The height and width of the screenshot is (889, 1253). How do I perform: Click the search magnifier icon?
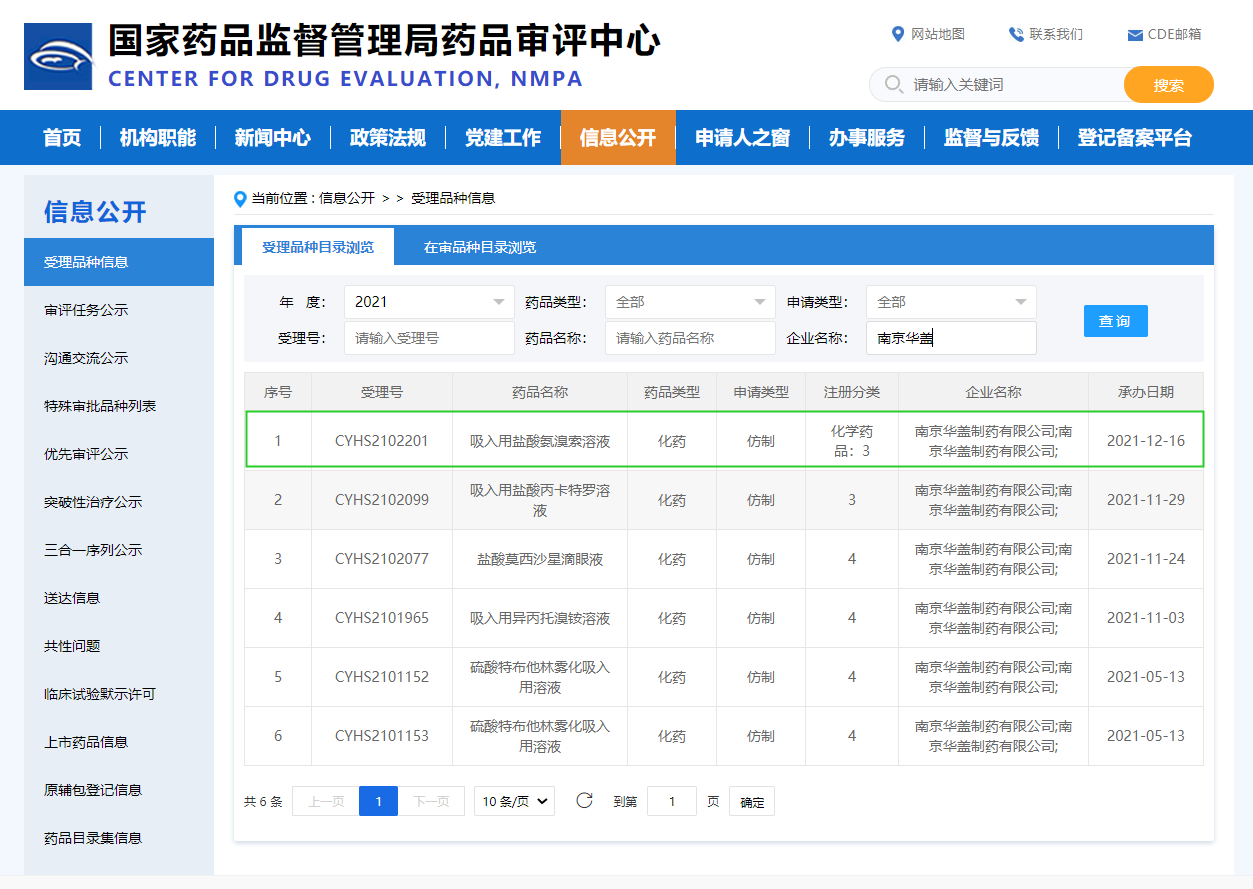tap(893, 85)
